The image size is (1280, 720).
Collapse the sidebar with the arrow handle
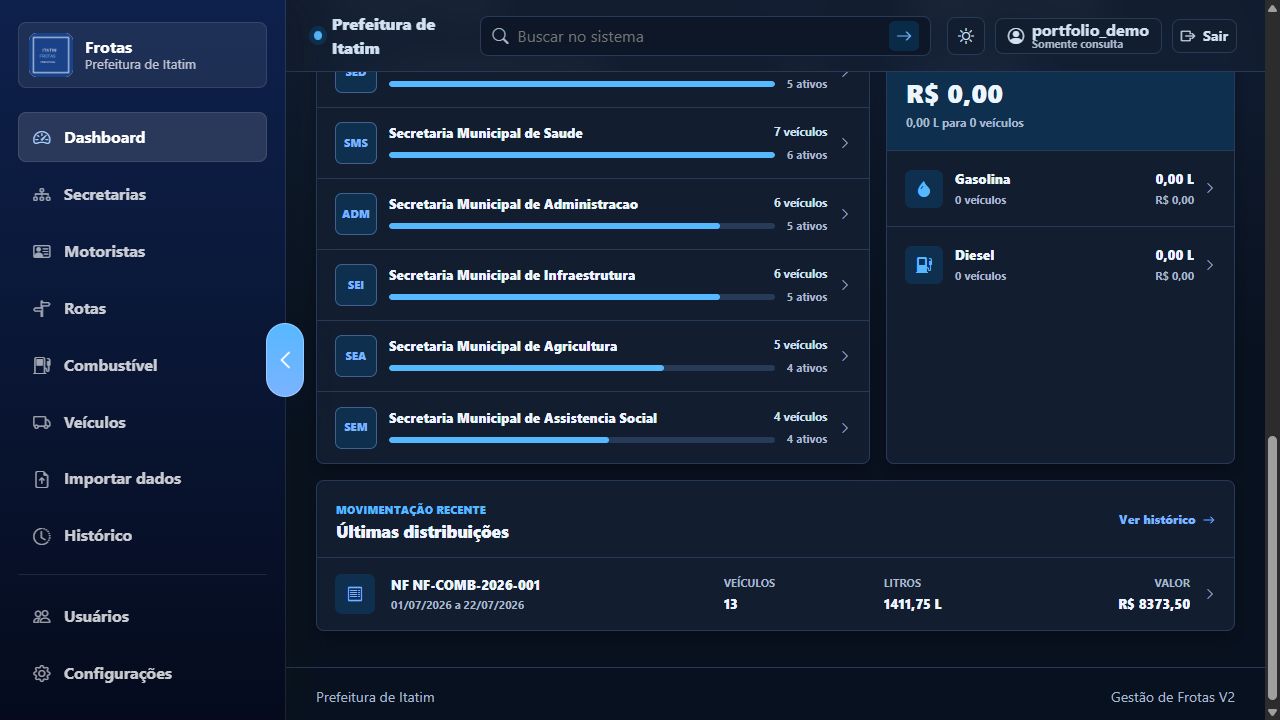point(285,360)
